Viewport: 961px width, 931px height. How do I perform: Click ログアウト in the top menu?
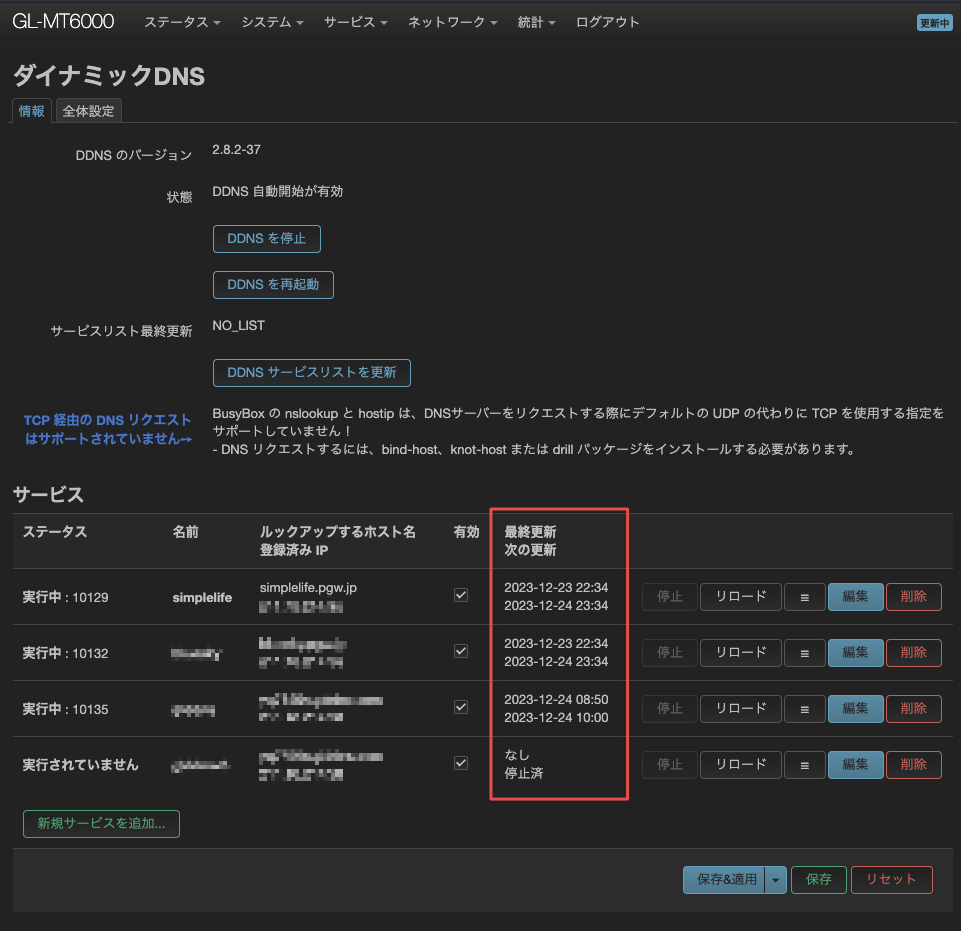pos(607,22)
